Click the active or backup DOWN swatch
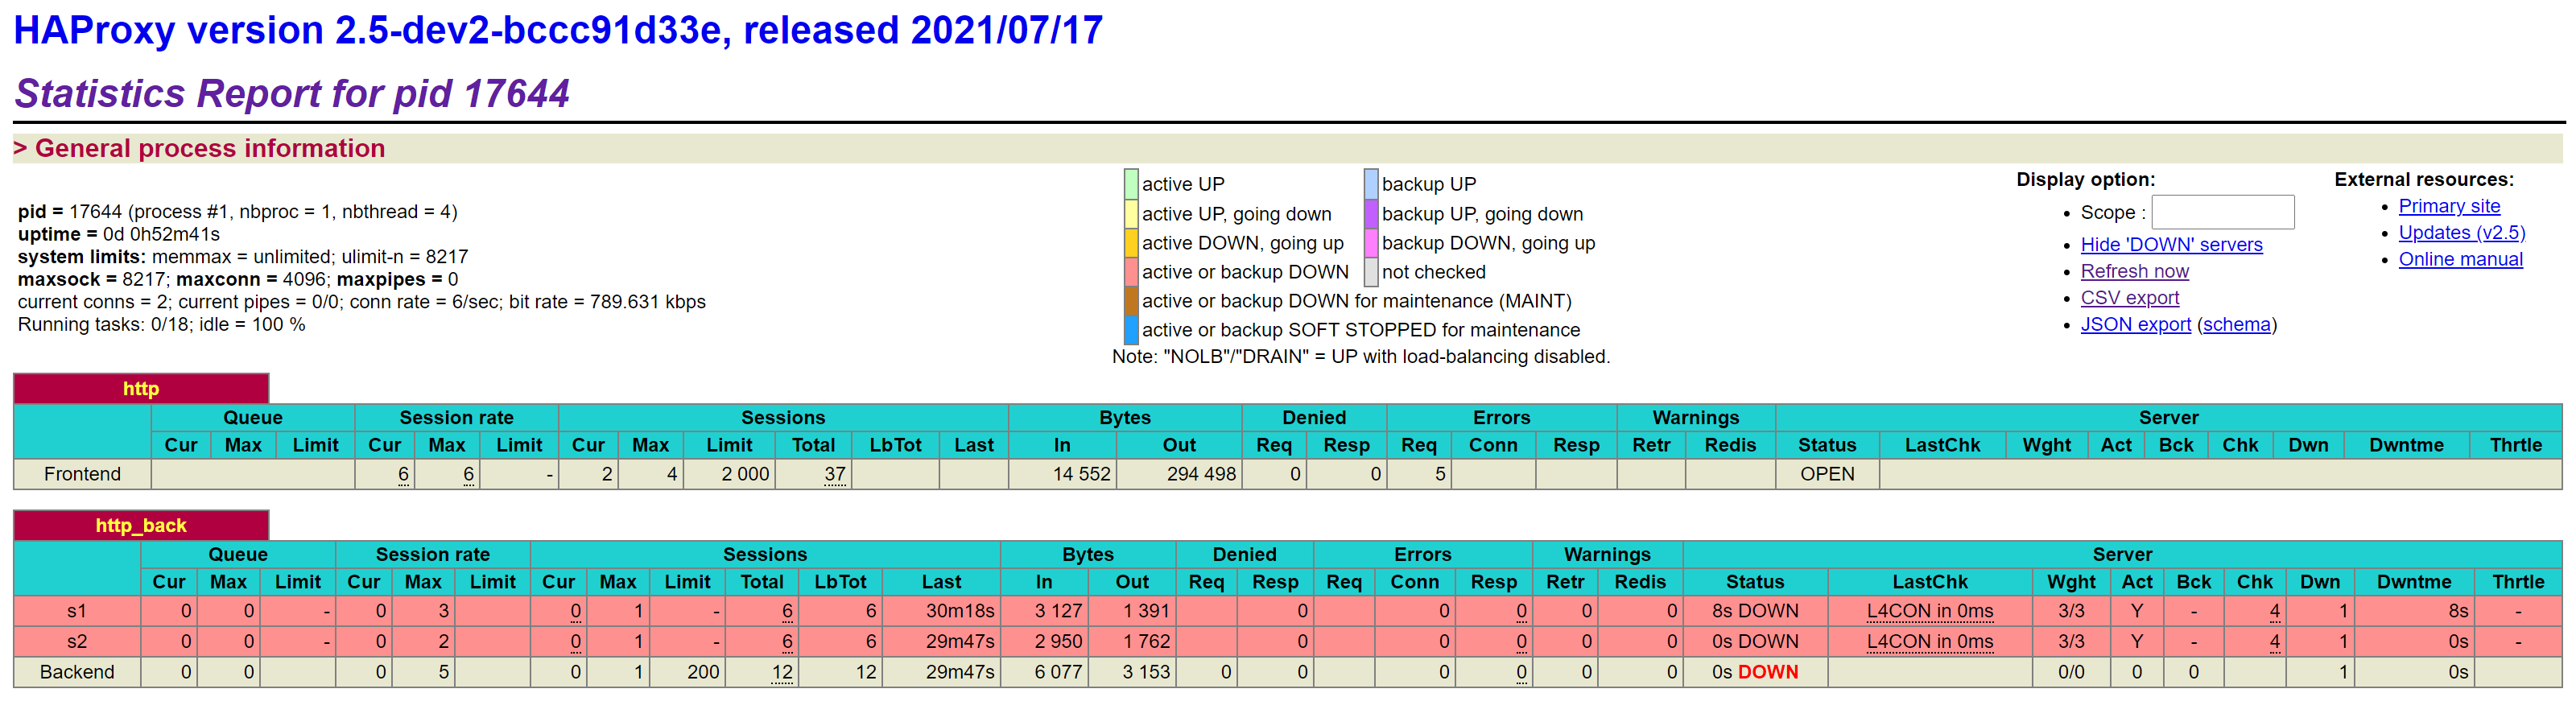 coord(1131,272)
